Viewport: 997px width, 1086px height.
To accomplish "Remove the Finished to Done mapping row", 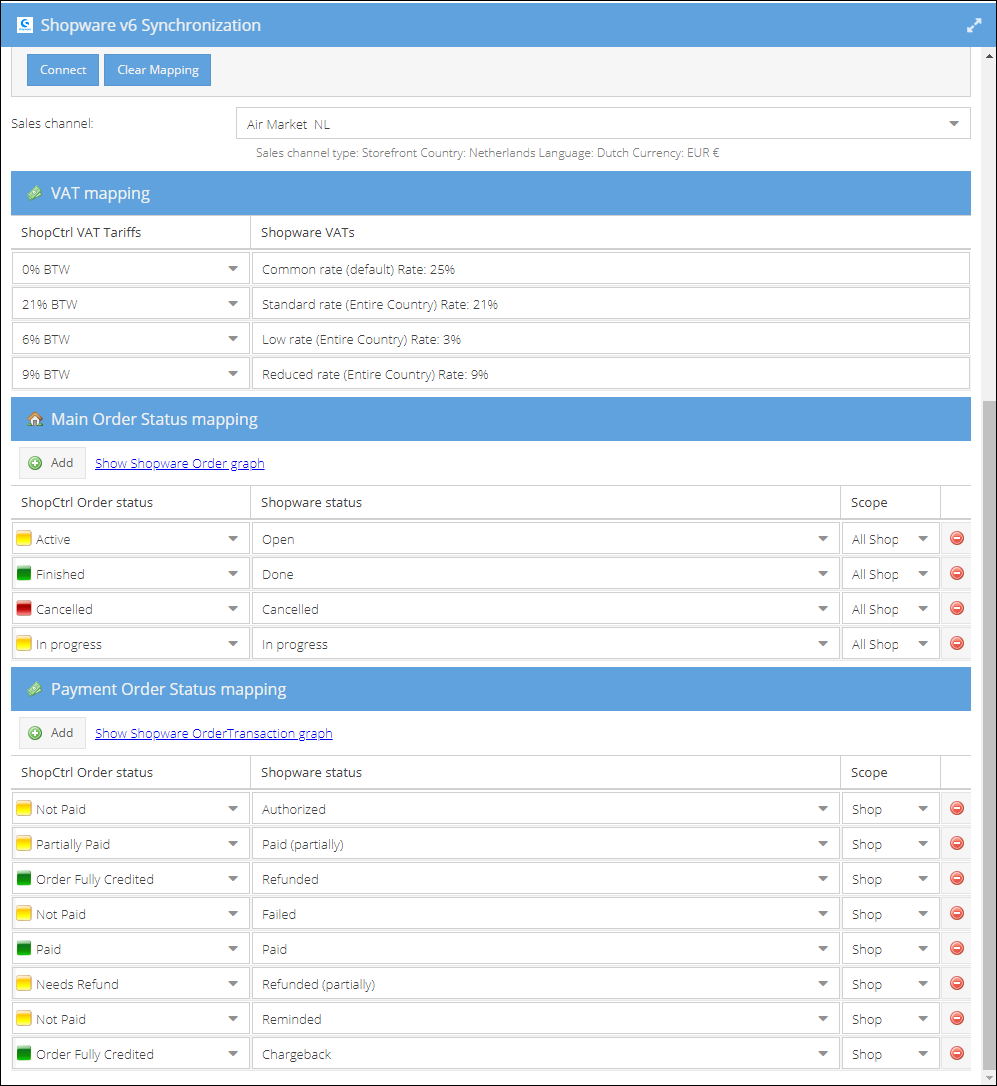I will (956, 573).
